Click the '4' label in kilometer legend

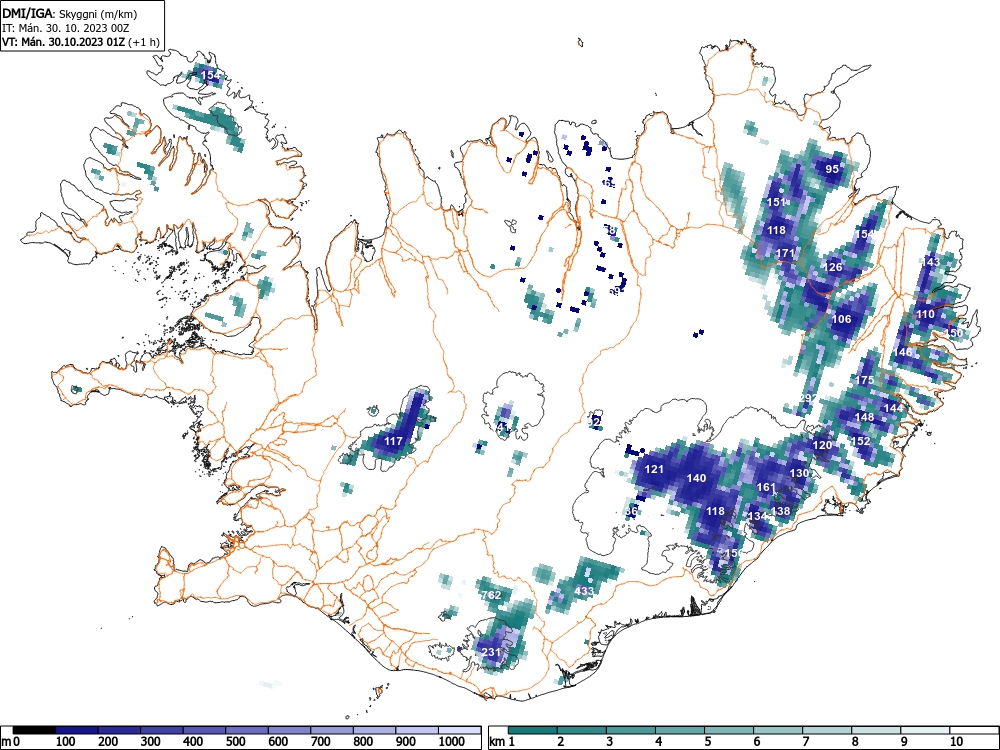(659, 742)
